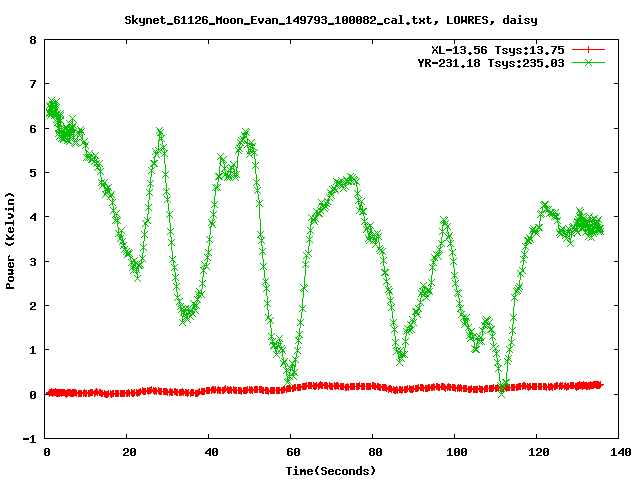The width and height of the screenshot is (640, 480).
Task: Pick the y-axis tick label -1
Action: tap(30, 439)
